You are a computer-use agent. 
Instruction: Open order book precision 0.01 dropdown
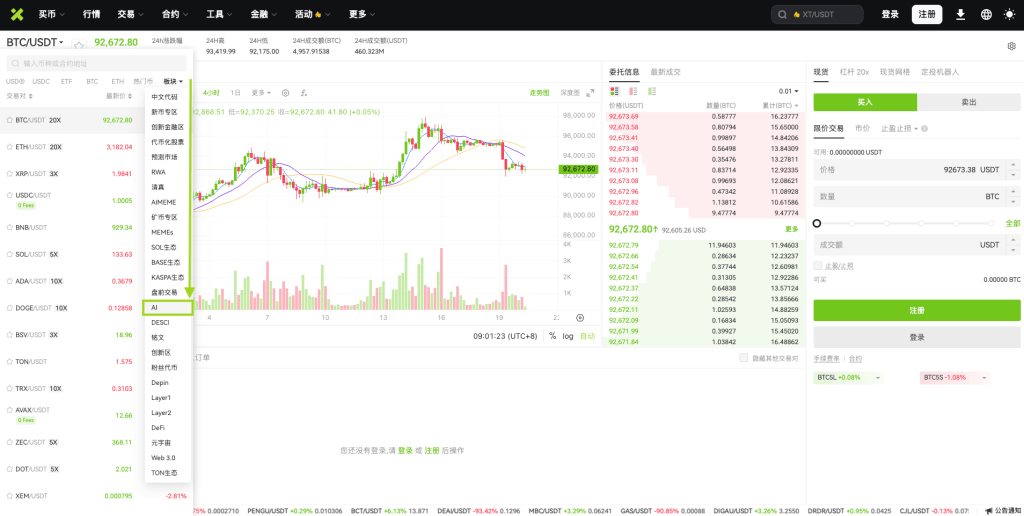pyautogui.click(x=789, y=91)
